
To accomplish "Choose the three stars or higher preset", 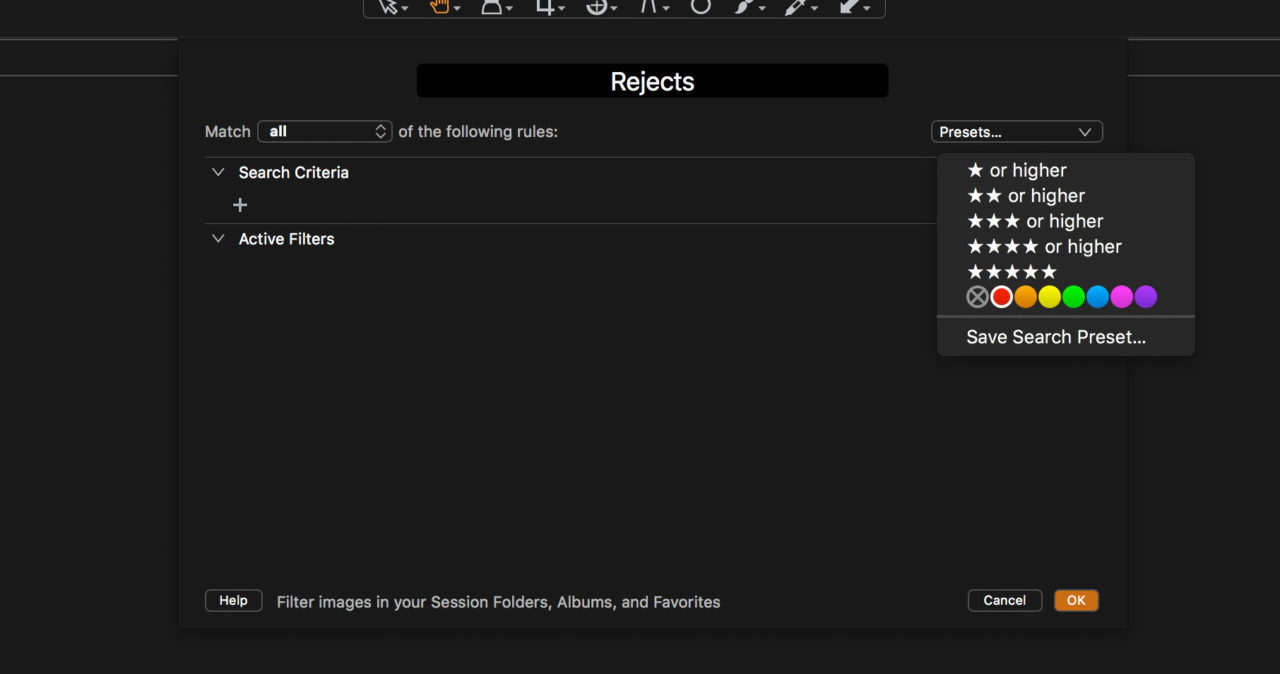I will [x=1035, y=221].
